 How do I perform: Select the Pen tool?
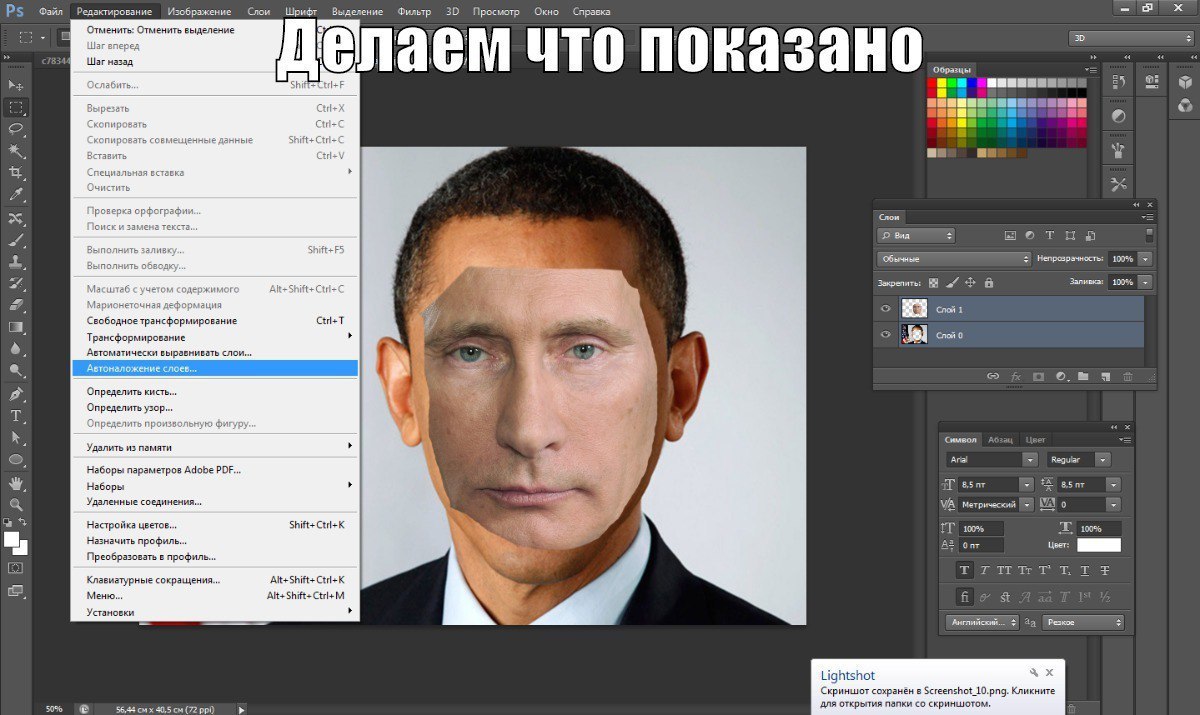16,393
